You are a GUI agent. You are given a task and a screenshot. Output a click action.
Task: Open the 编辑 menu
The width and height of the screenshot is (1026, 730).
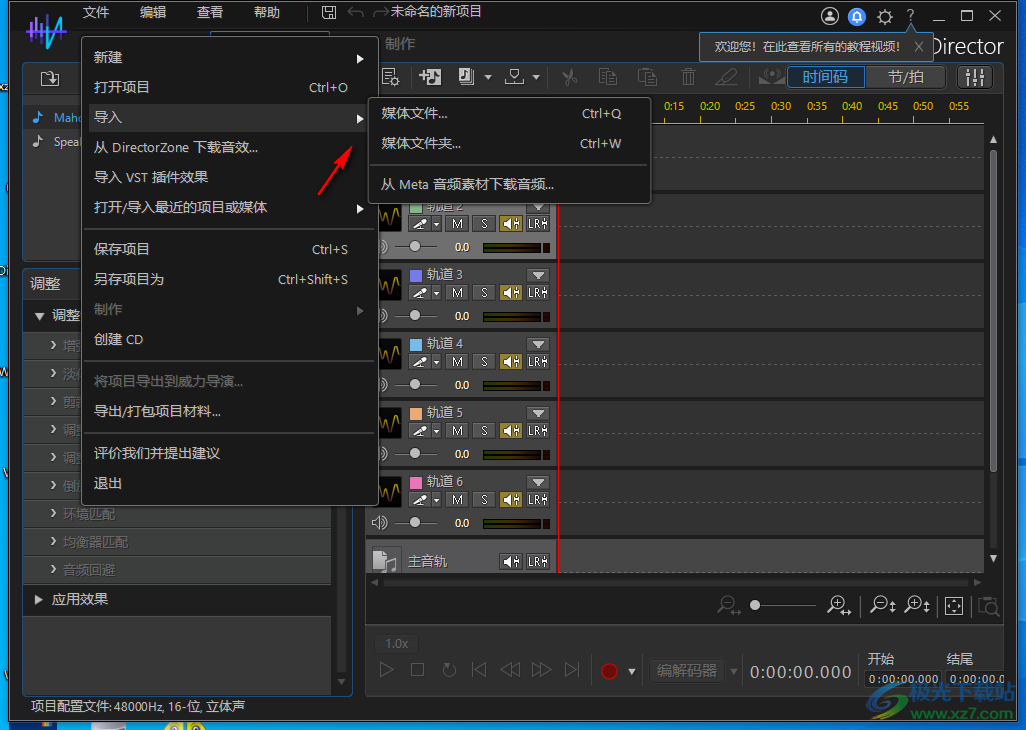click(152, 12)
